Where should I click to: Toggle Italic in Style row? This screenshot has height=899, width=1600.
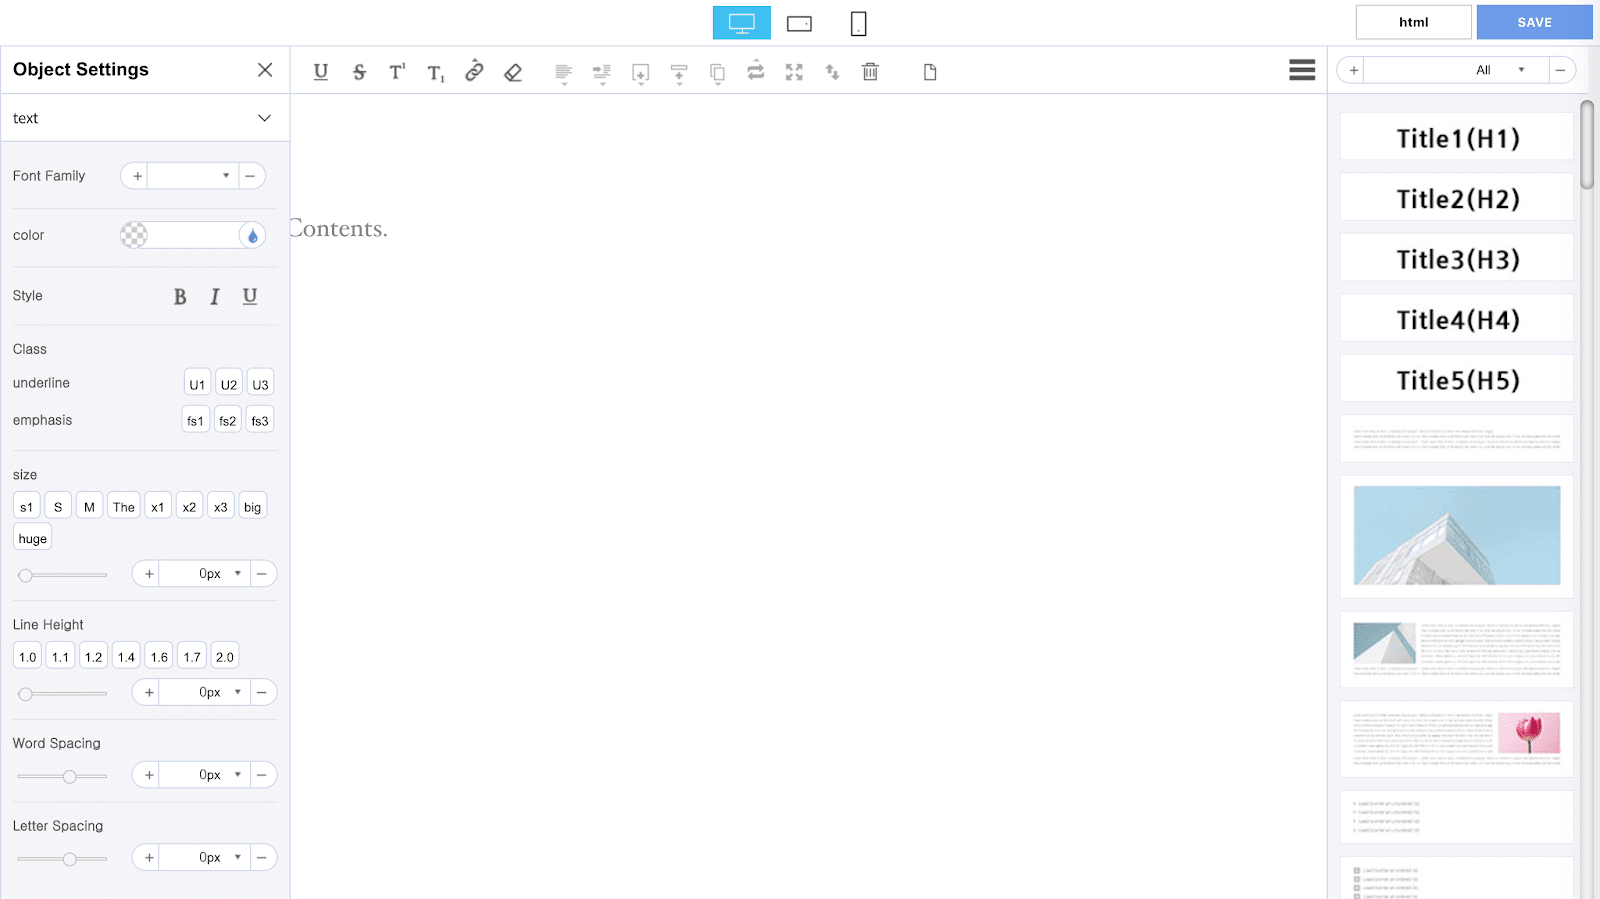[x=215, y=297]
